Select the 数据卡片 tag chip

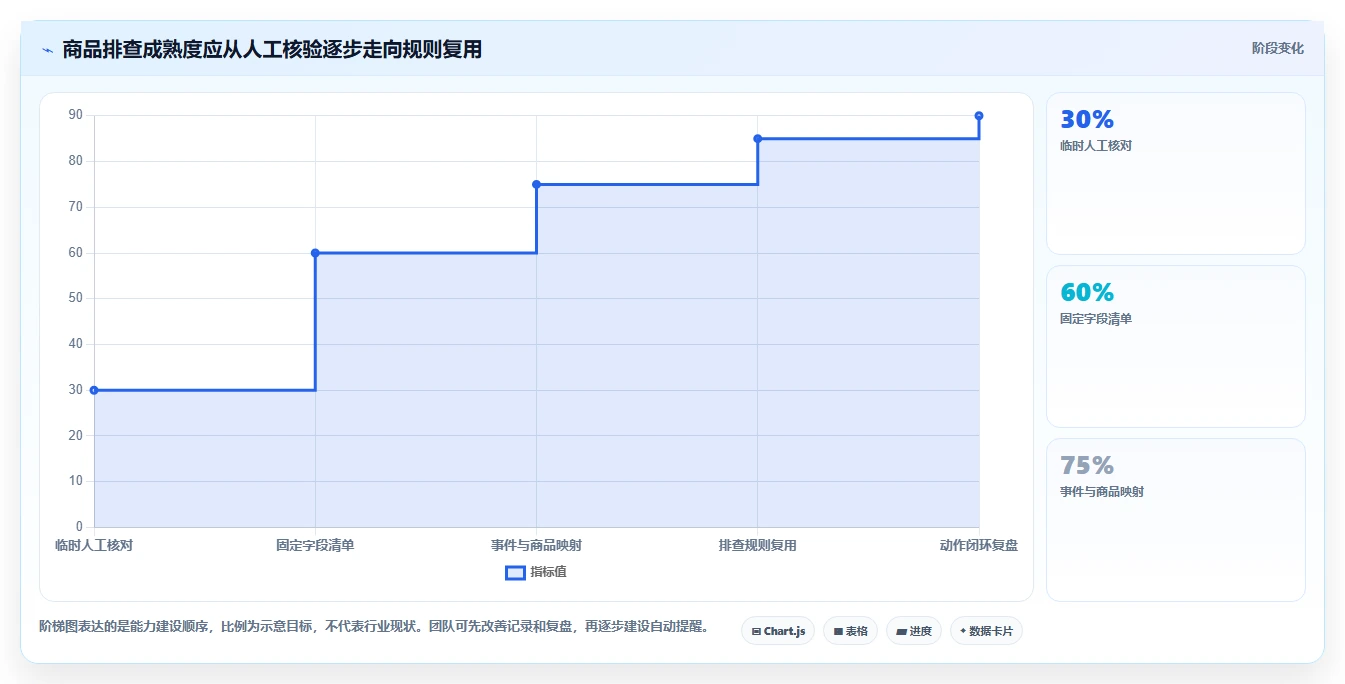pyautogui.click(x=986, y=631)
